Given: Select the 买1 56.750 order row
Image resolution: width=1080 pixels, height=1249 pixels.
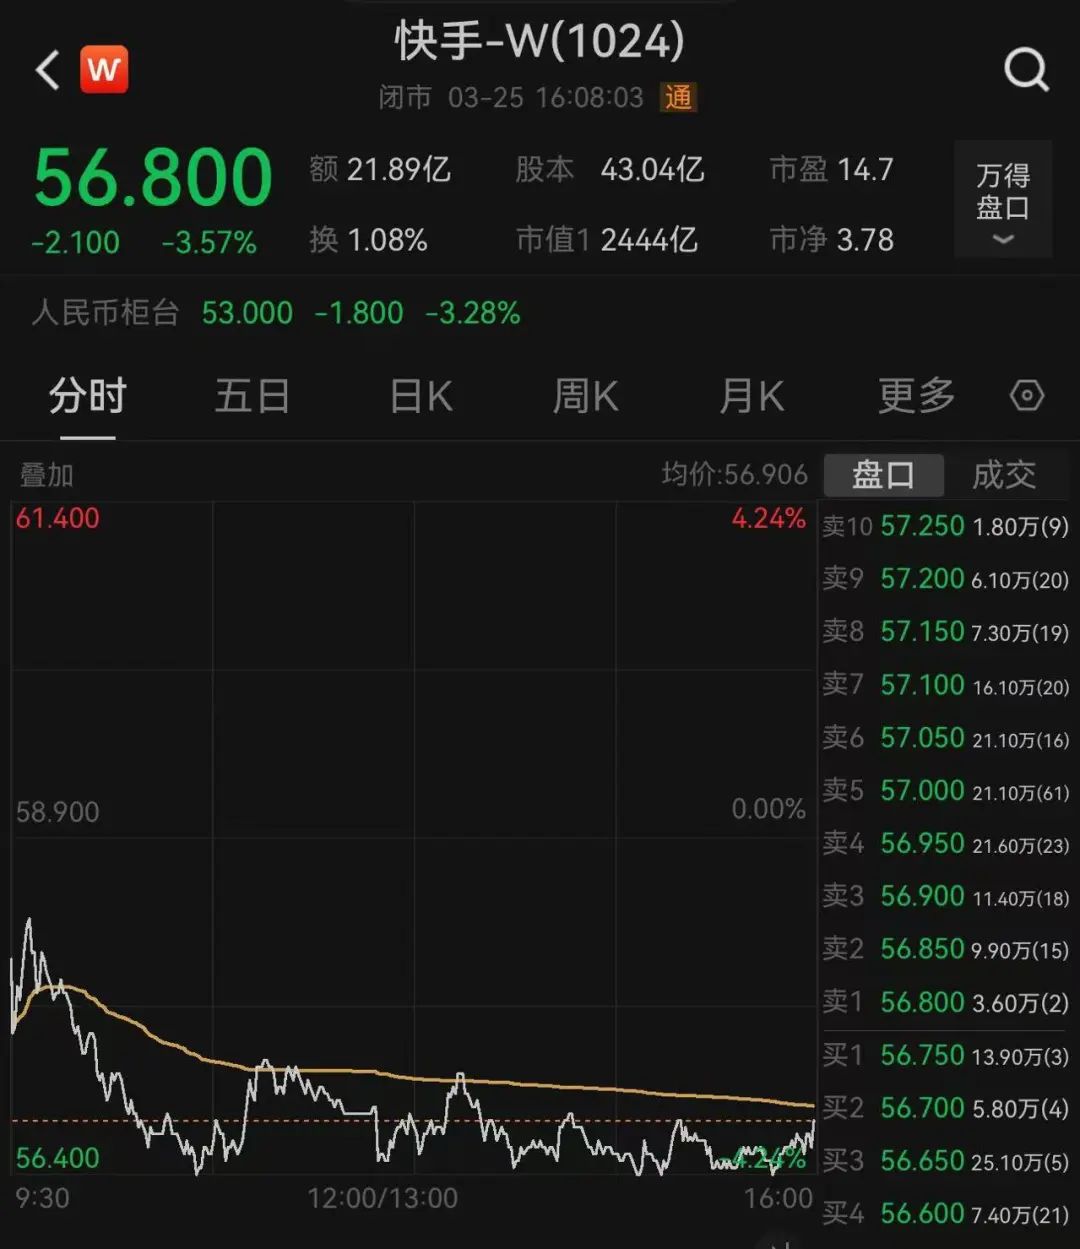Looking at the screenshot, I should tap(946, 1055).
